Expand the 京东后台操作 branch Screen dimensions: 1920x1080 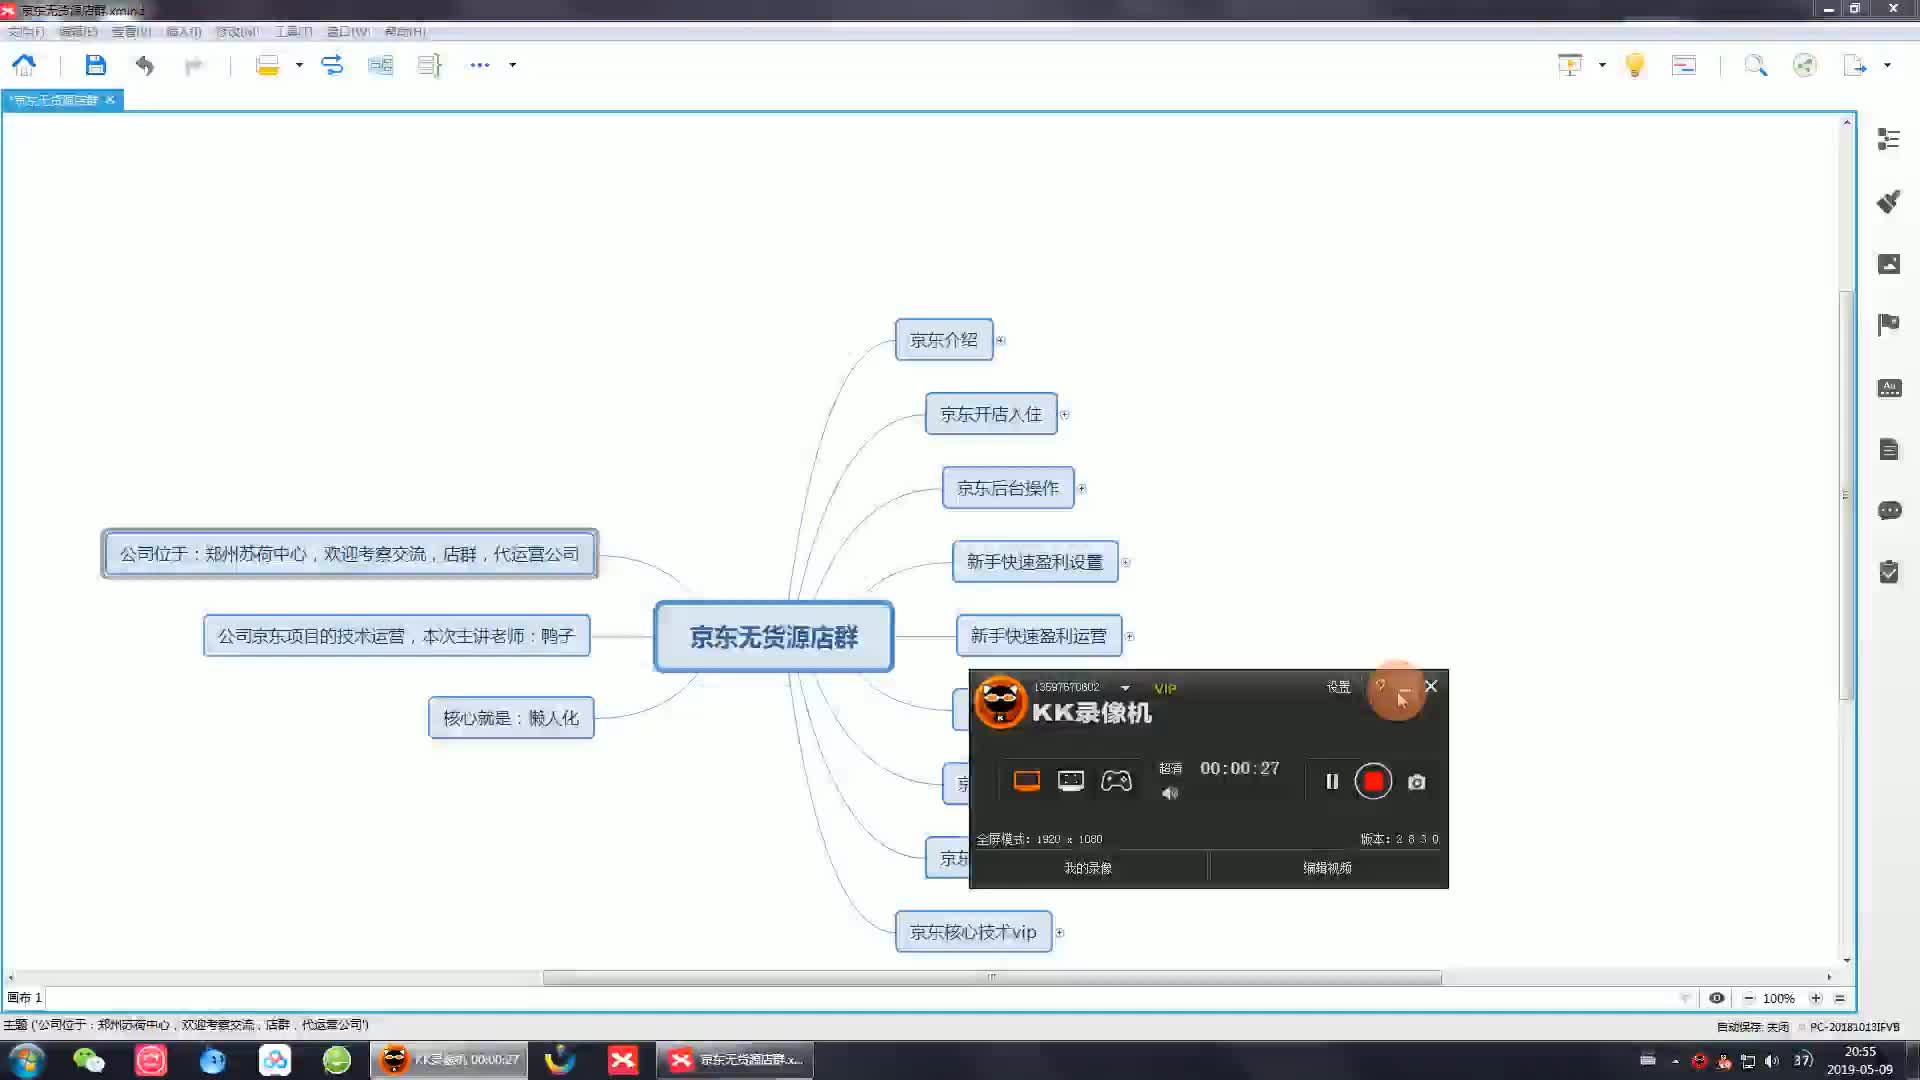pos(1081,489)
